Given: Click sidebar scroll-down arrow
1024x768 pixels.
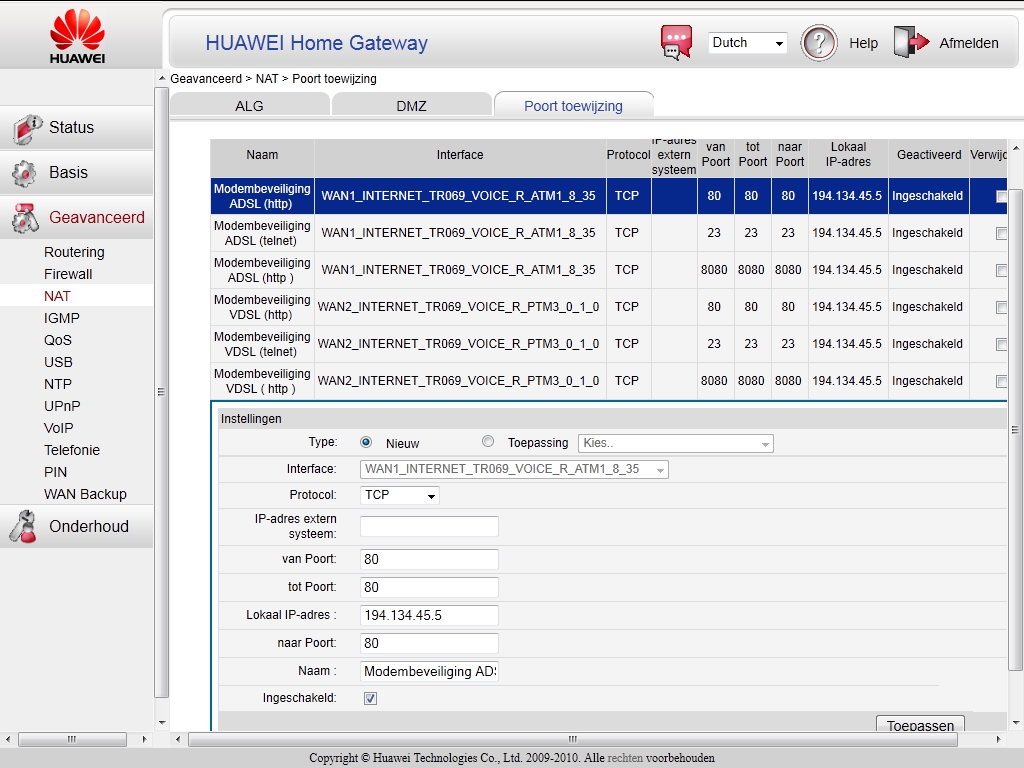Looking at the screenshot, I should (162, 723).
